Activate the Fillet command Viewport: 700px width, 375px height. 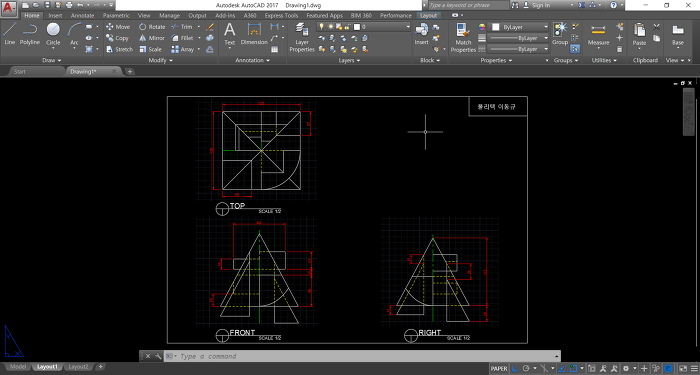[182, 38]
